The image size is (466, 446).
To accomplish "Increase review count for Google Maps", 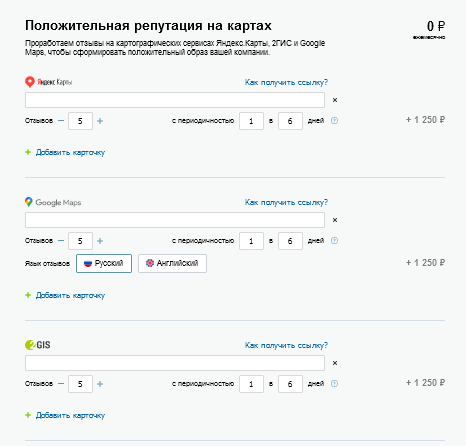I will click(100, 241).
